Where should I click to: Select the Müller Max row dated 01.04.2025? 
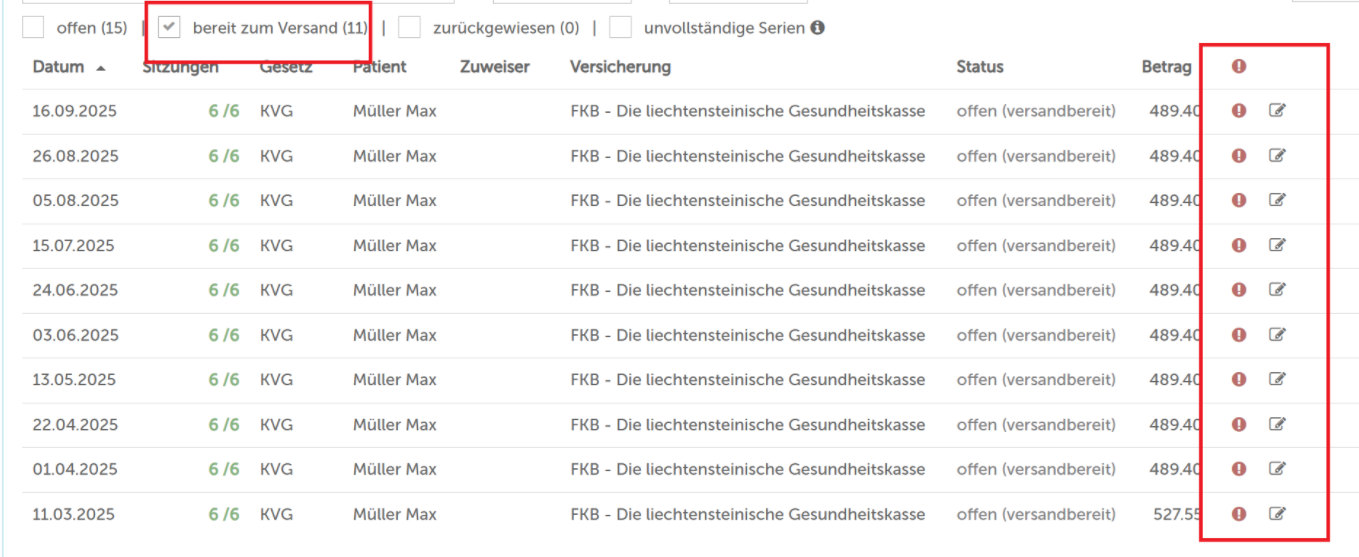pos(394,469)
